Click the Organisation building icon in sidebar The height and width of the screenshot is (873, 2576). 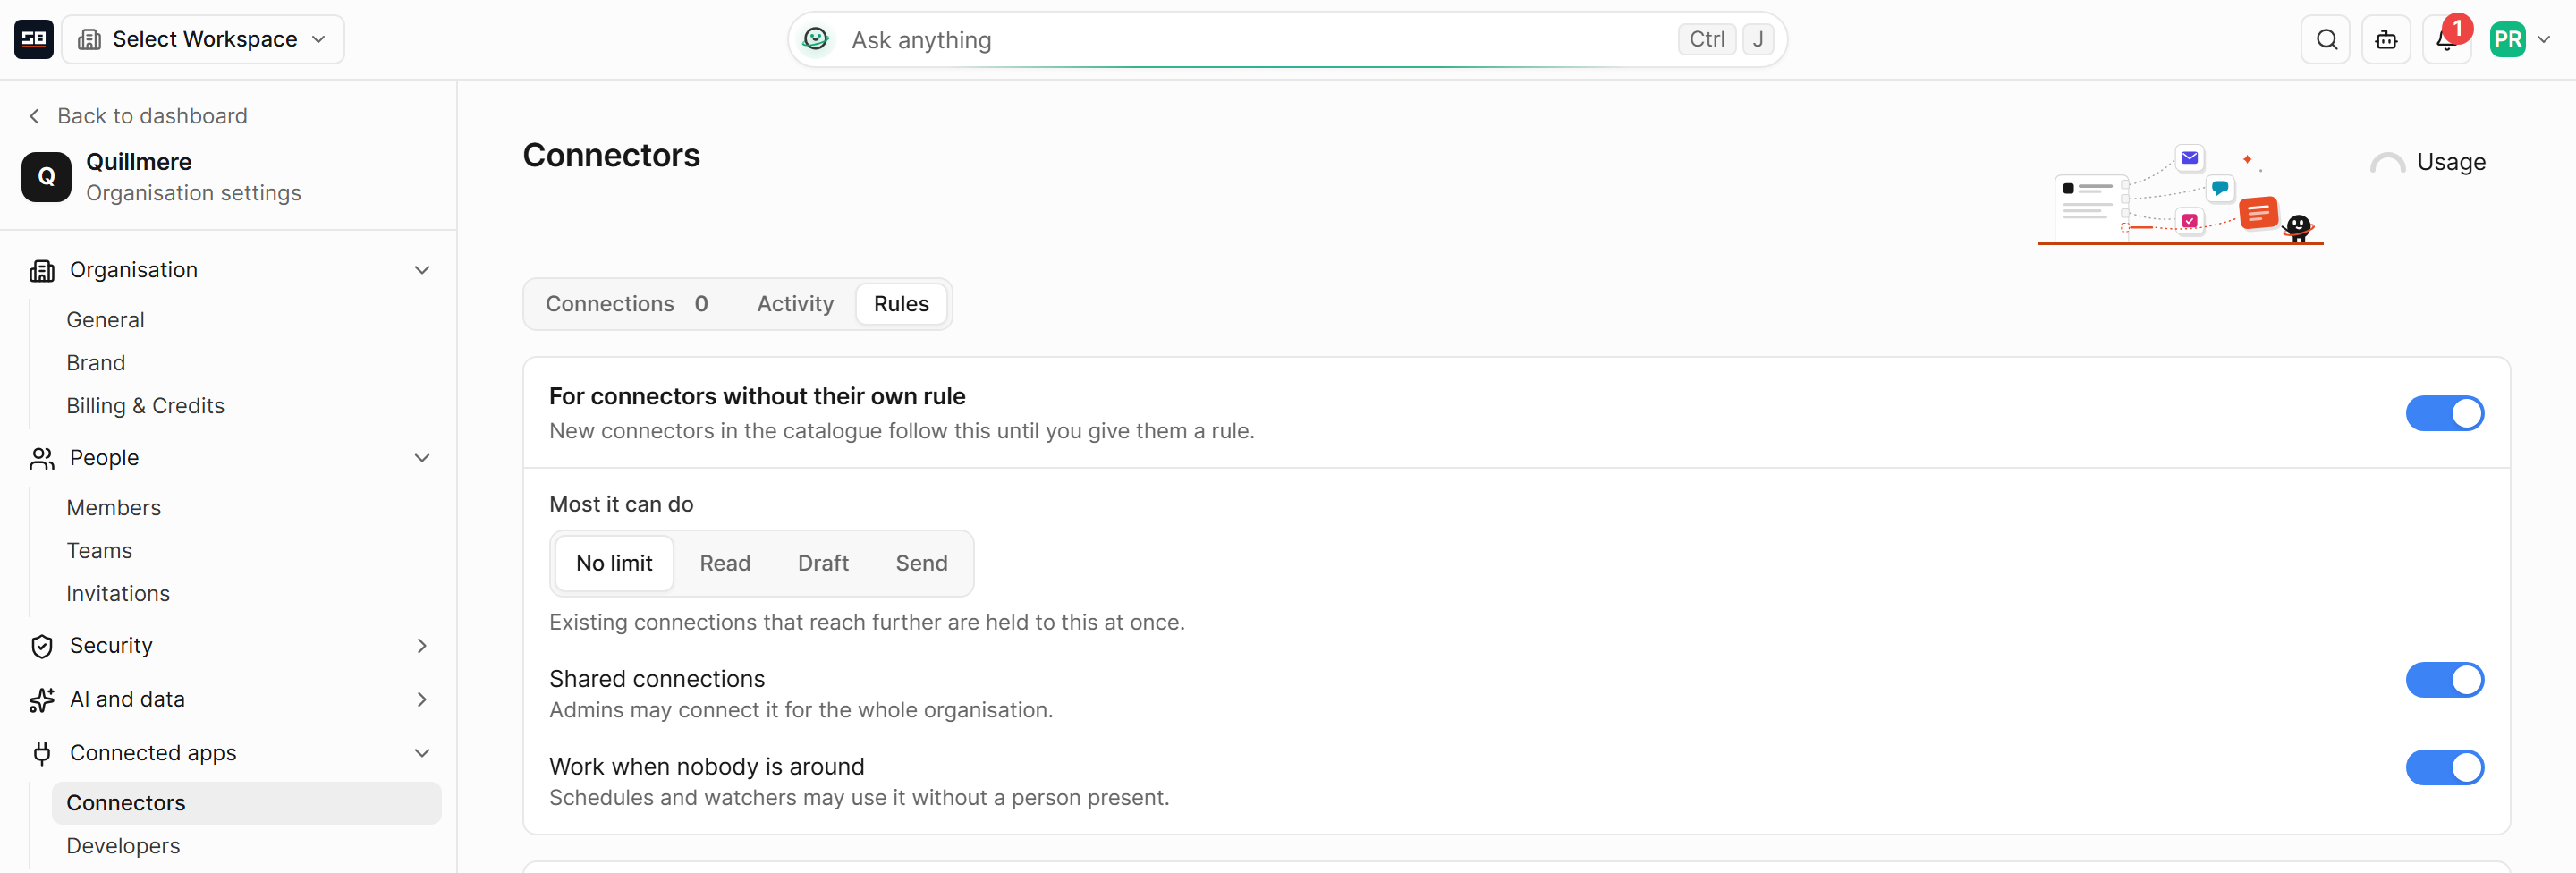click(x=42, y=270)
